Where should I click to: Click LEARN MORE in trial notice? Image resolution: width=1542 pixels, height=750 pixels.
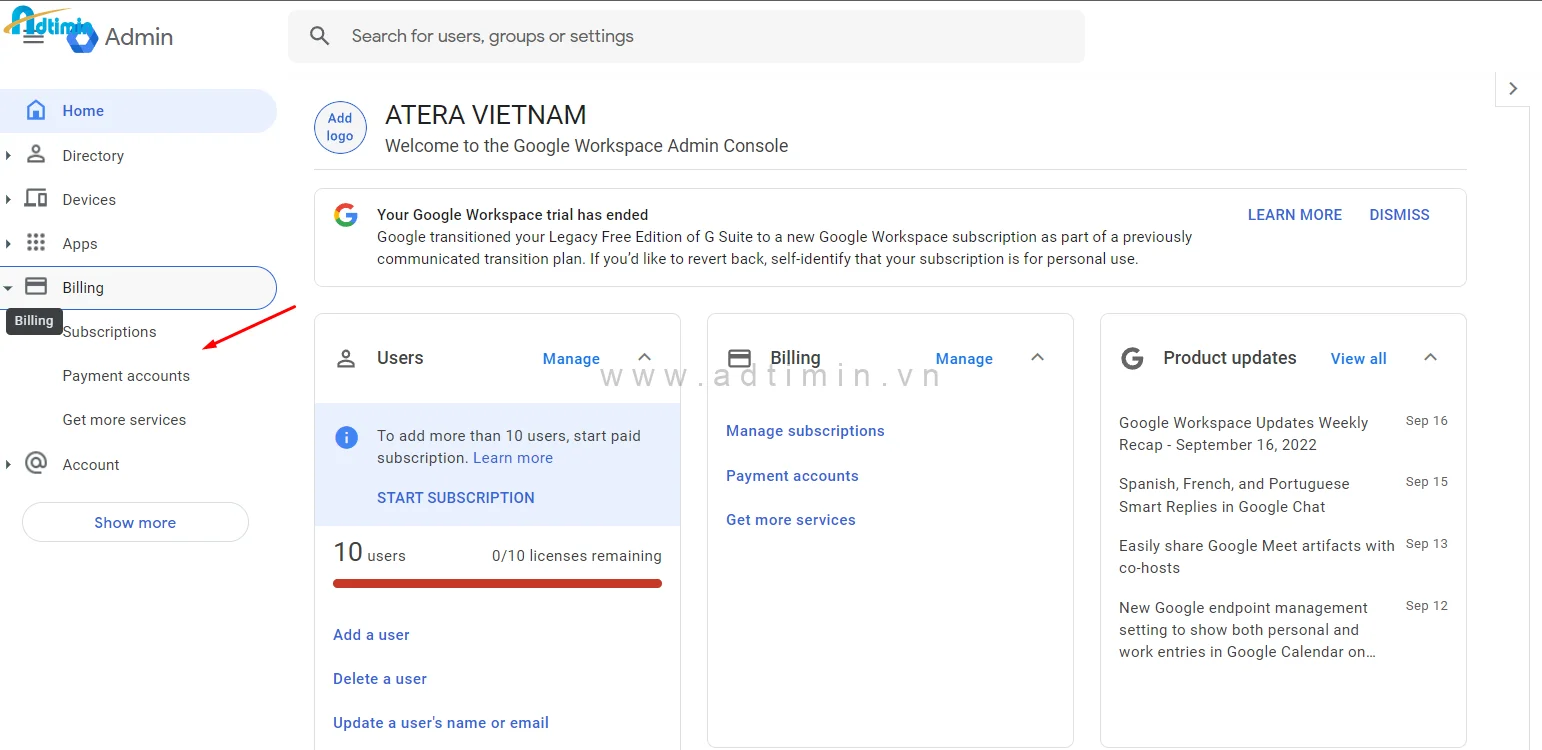tap(1295, 215)
